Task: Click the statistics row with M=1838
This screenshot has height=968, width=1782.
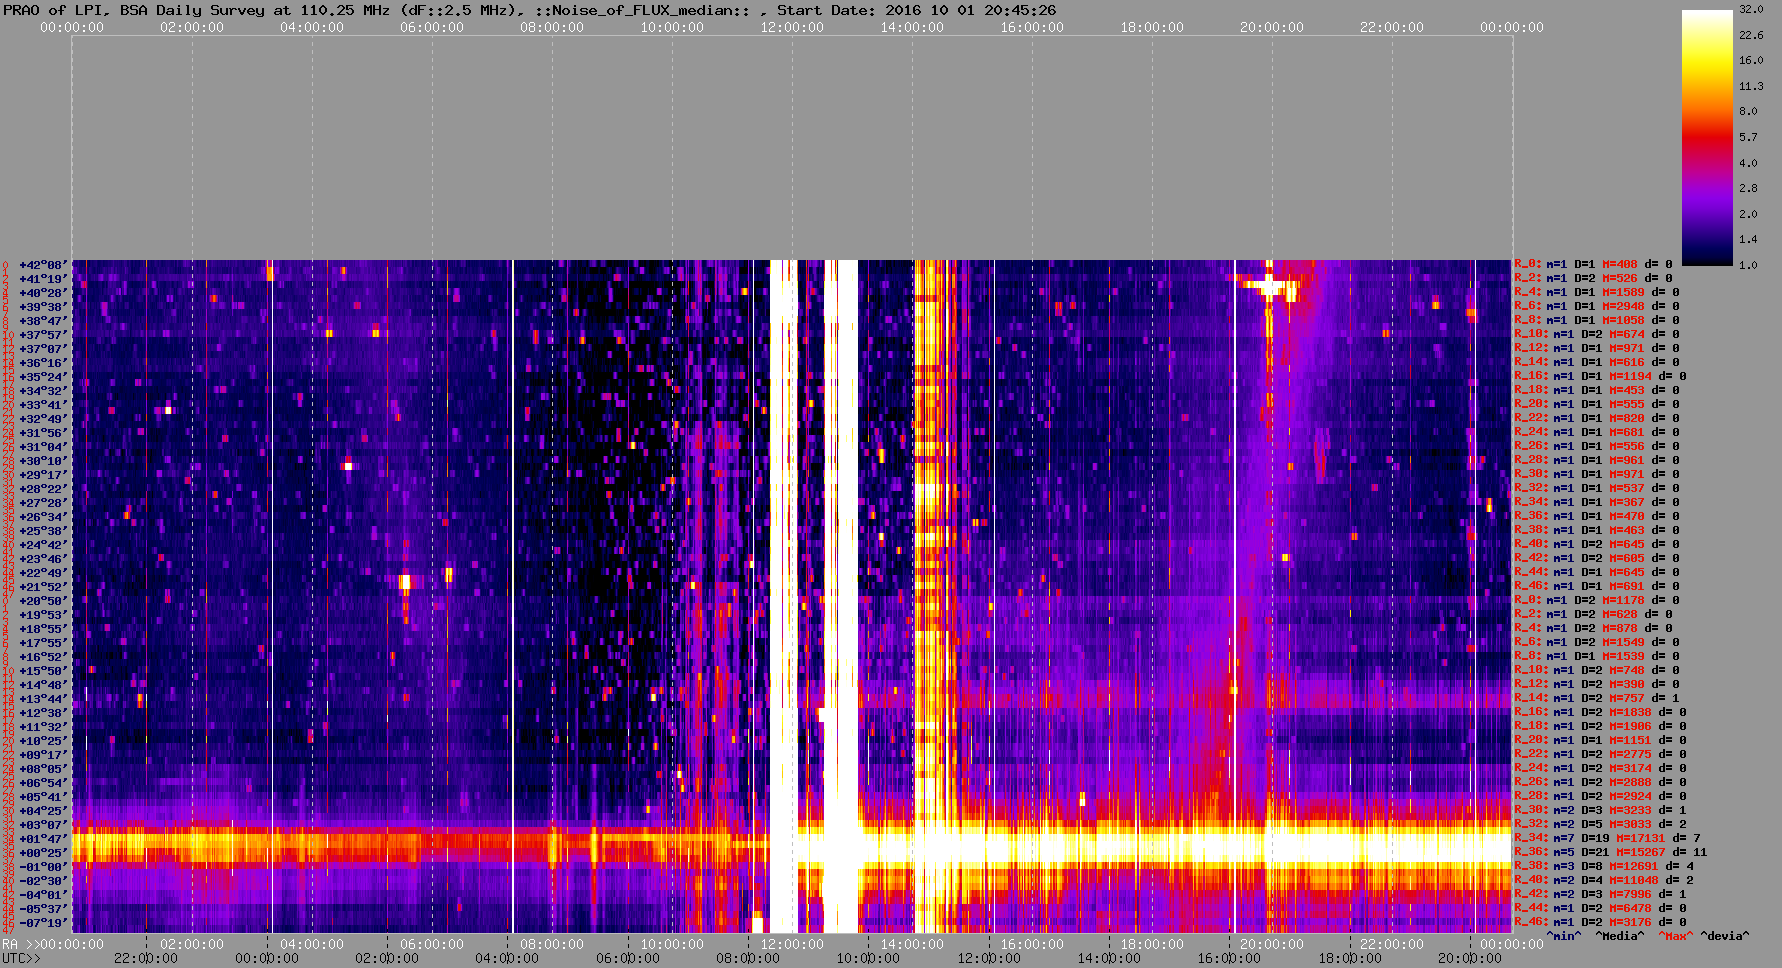Action: click(1600, 713)
